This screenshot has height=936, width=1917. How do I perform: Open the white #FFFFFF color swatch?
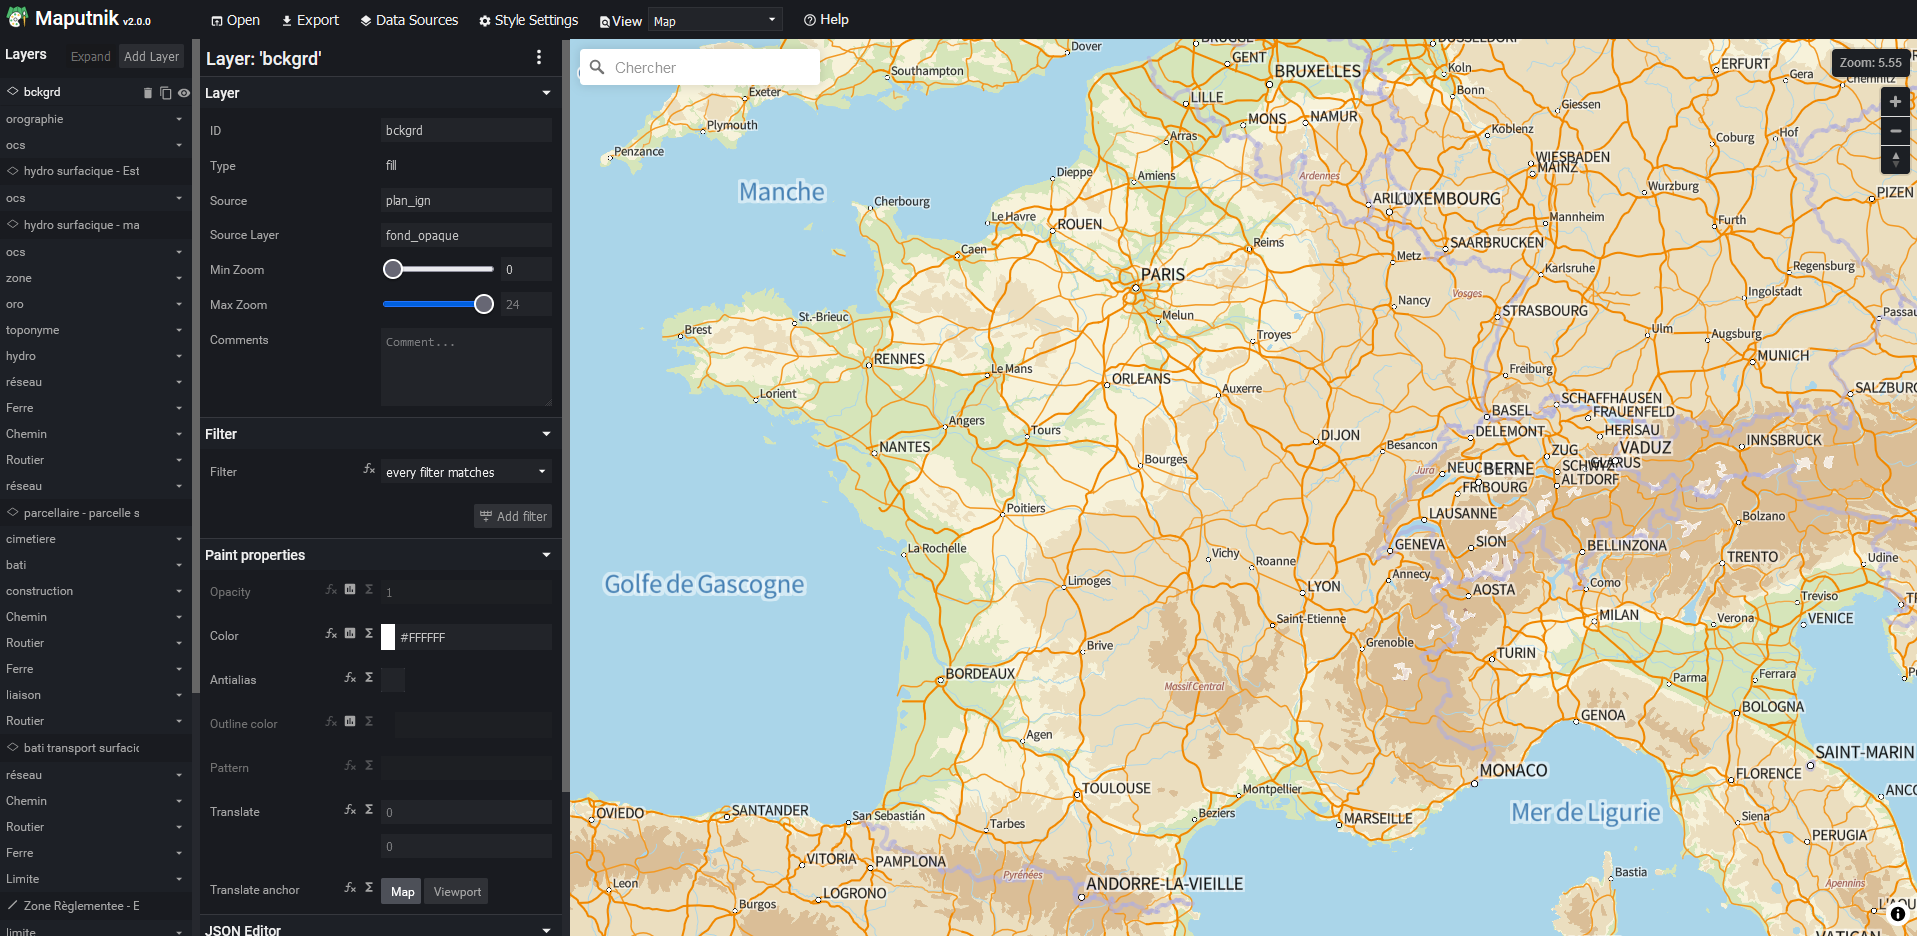pyautogui.click(x=389, y=637)
